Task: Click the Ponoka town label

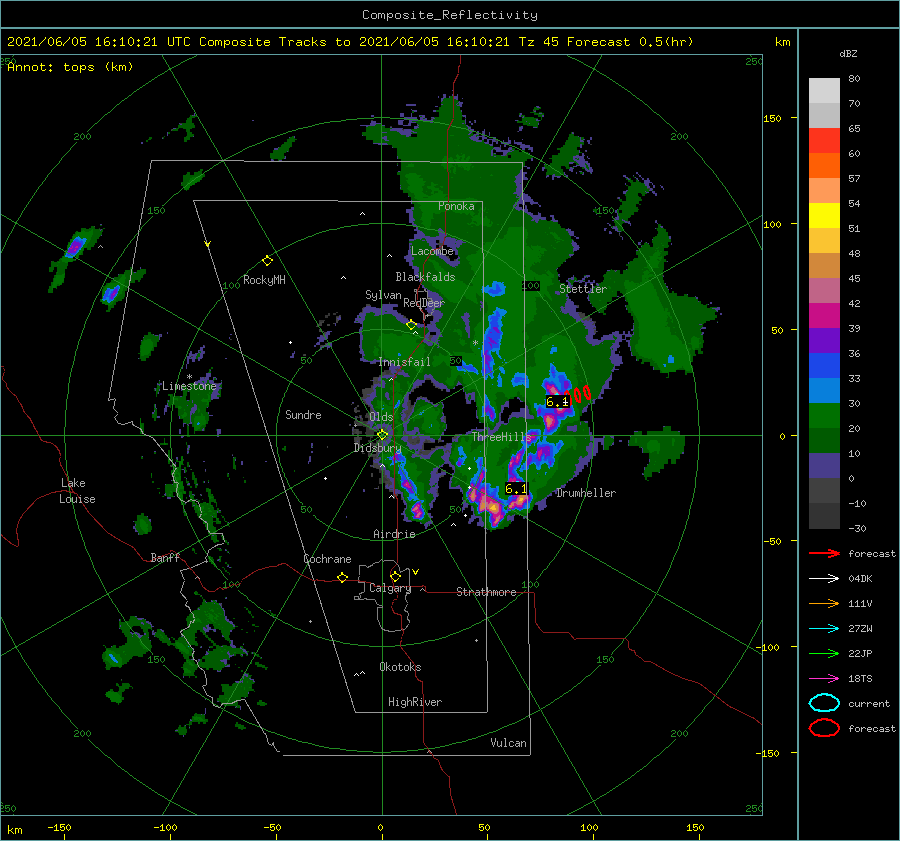Action: (456, 206)
